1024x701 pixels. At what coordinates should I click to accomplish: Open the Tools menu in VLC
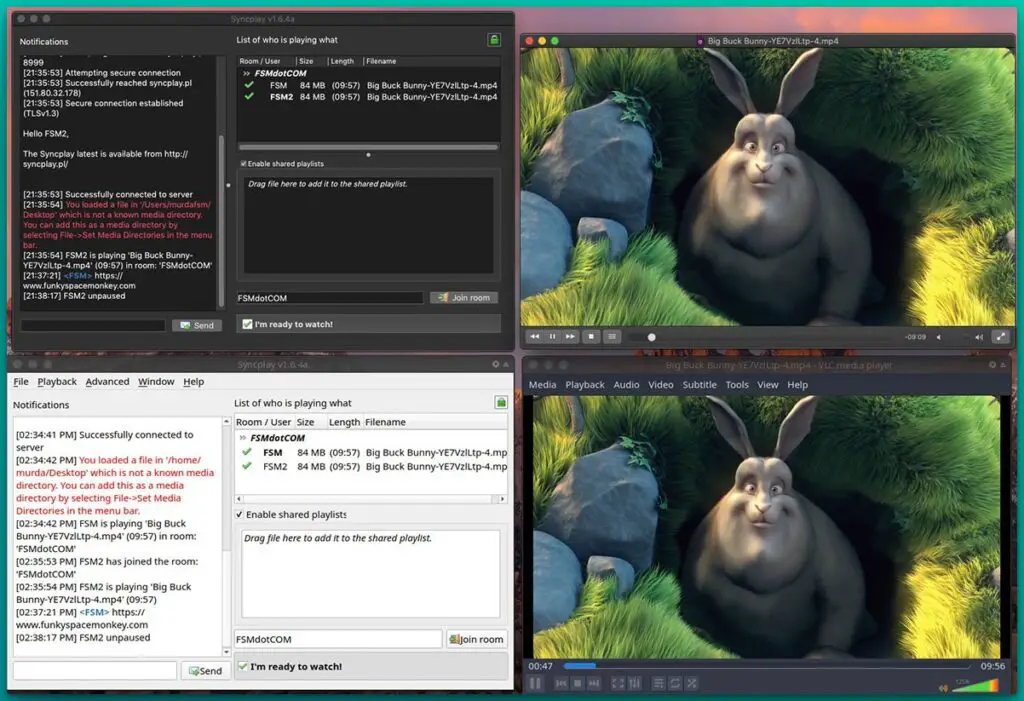[x=737, y=385]
